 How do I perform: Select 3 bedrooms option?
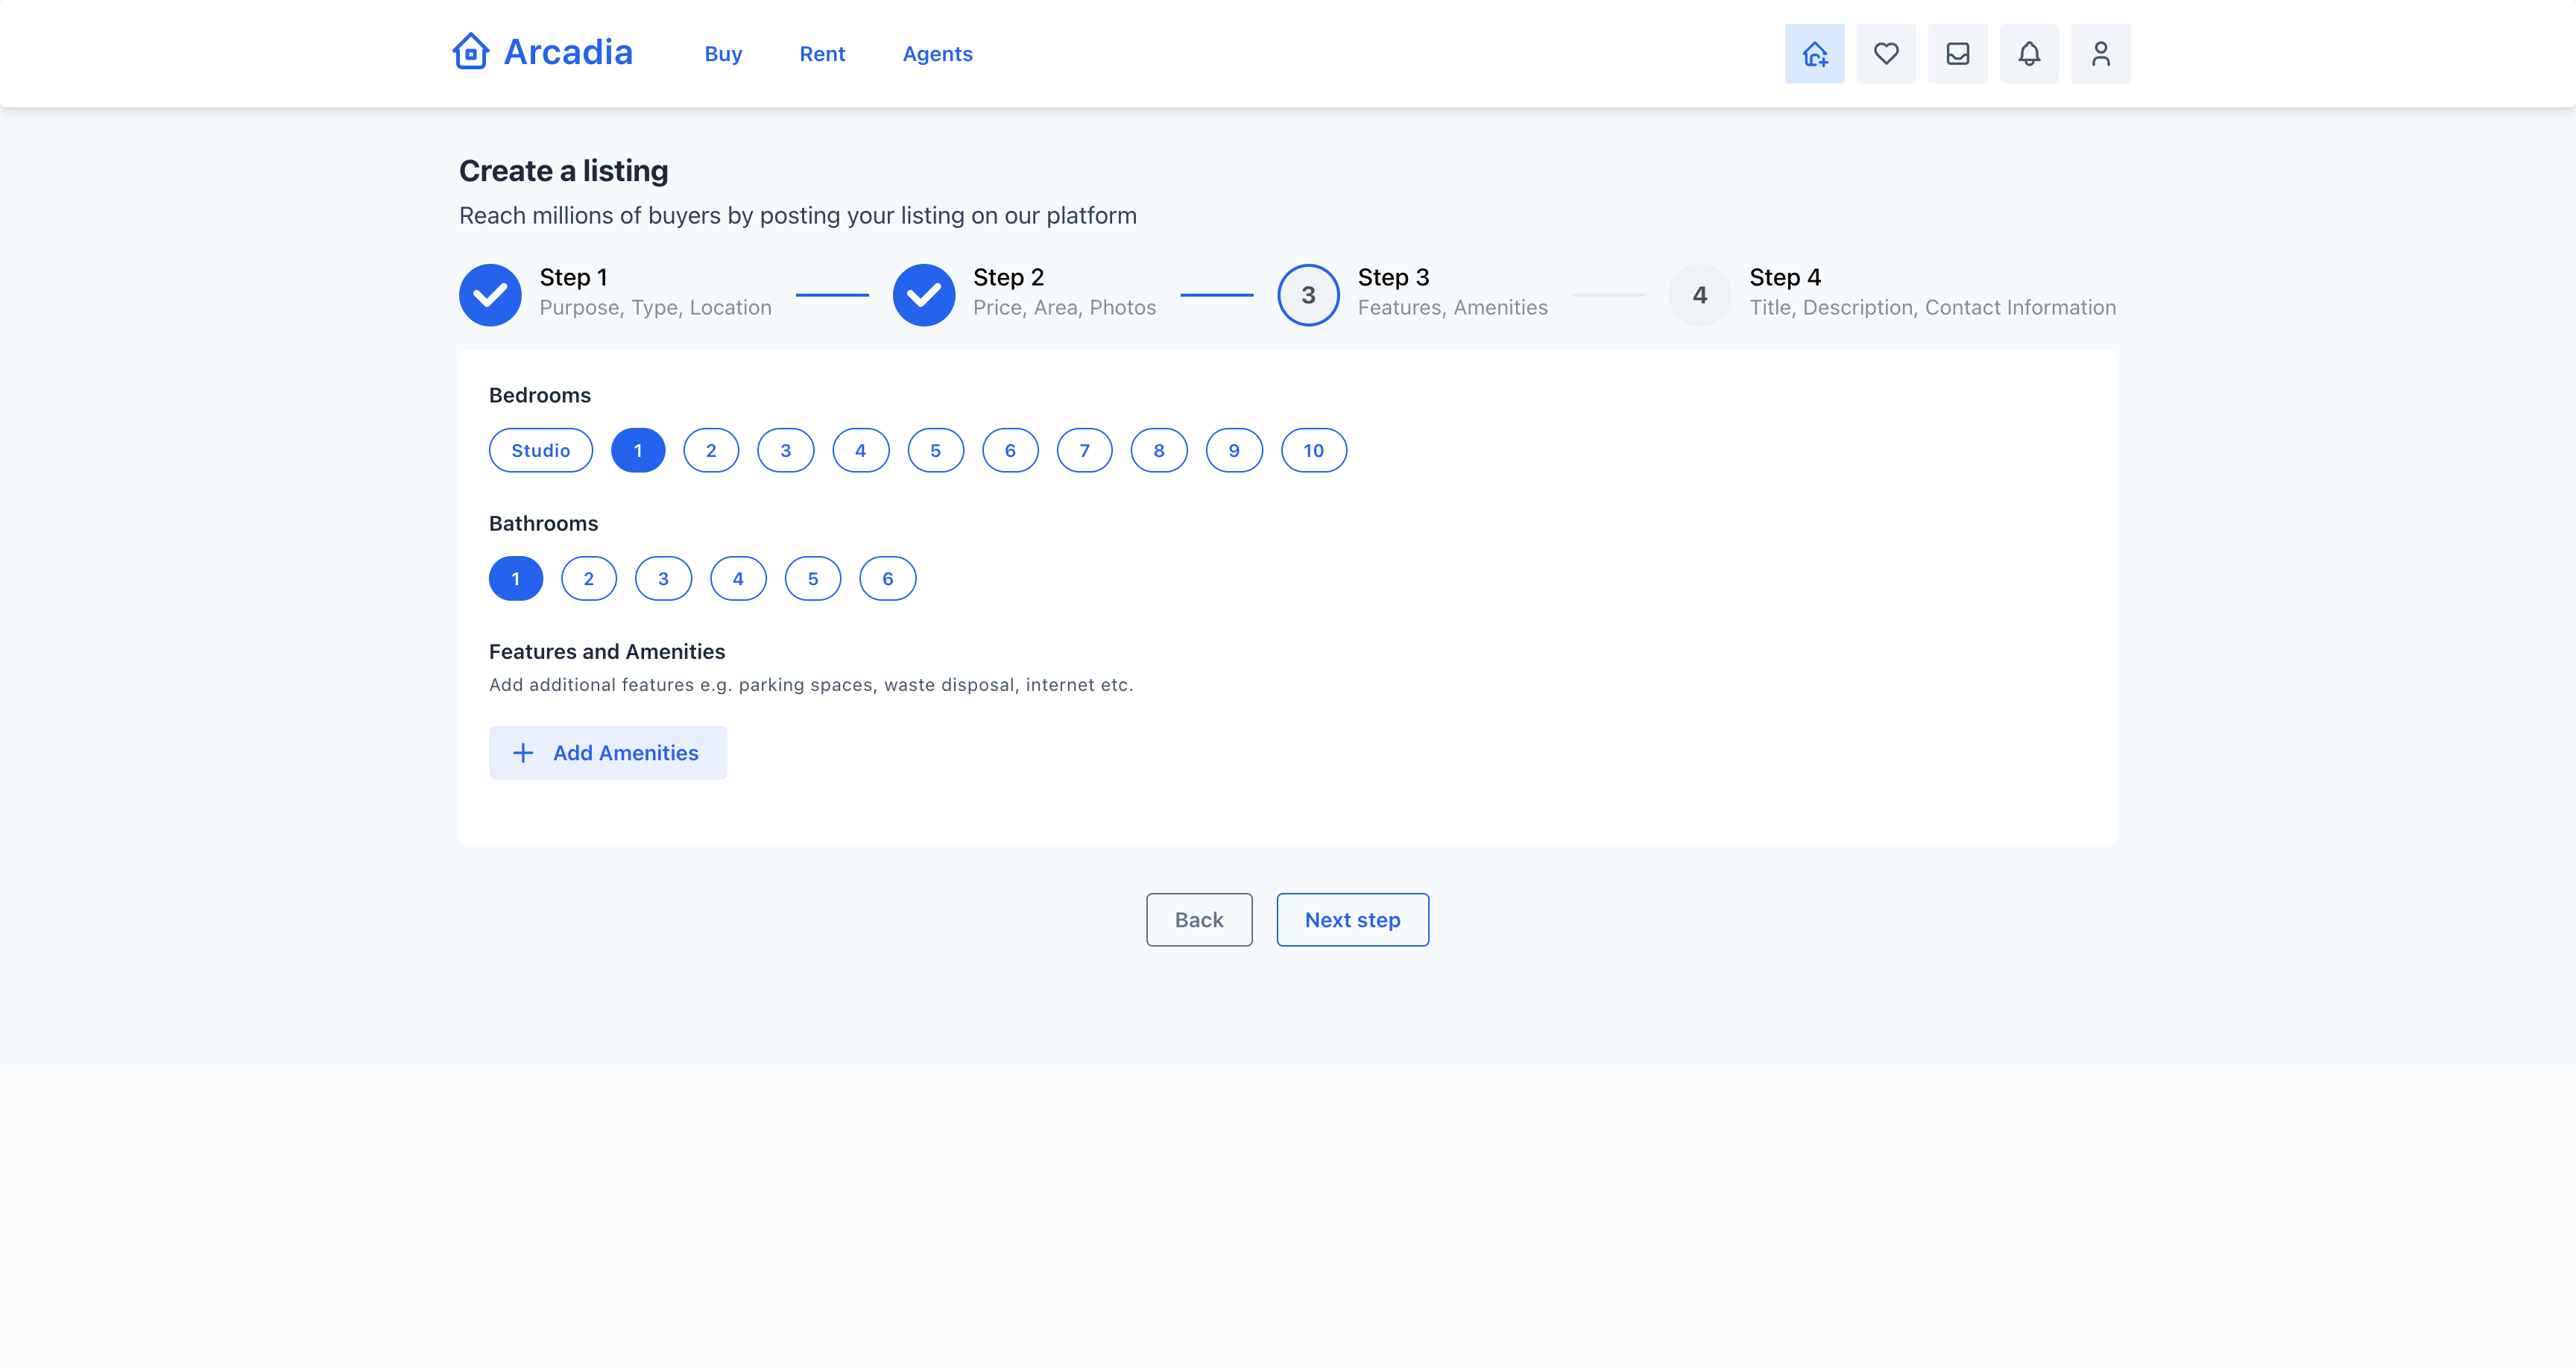(x=785, y=450)
